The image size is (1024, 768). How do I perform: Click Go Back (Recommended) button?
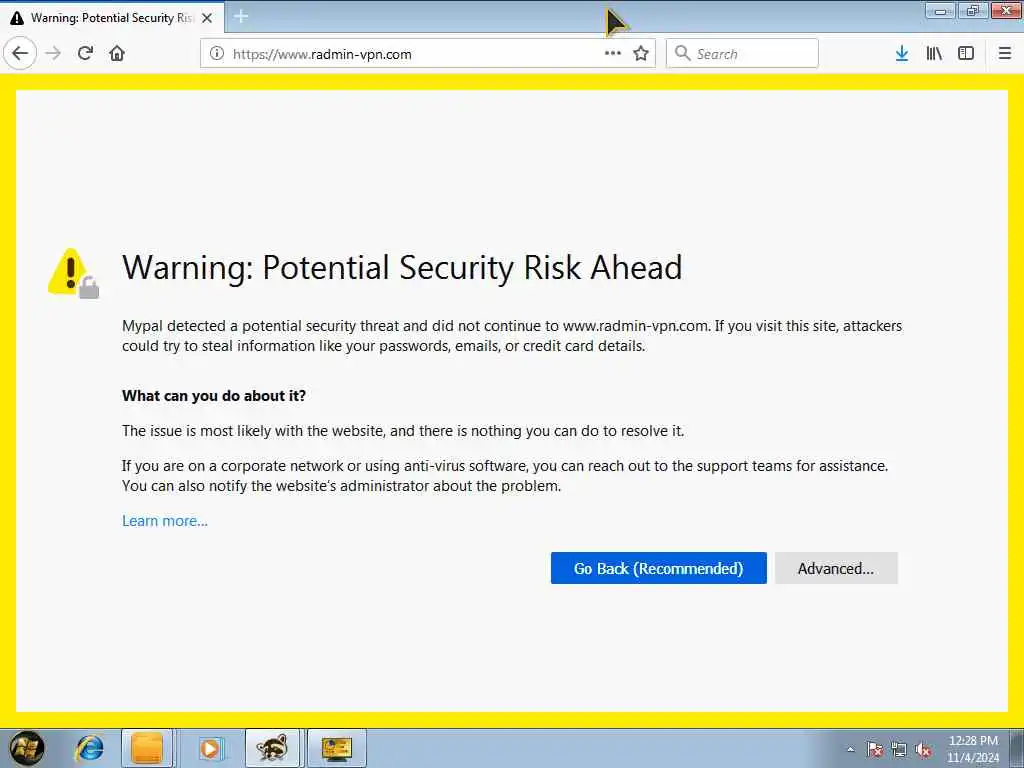pyautogui.click(x=658, y=568)
